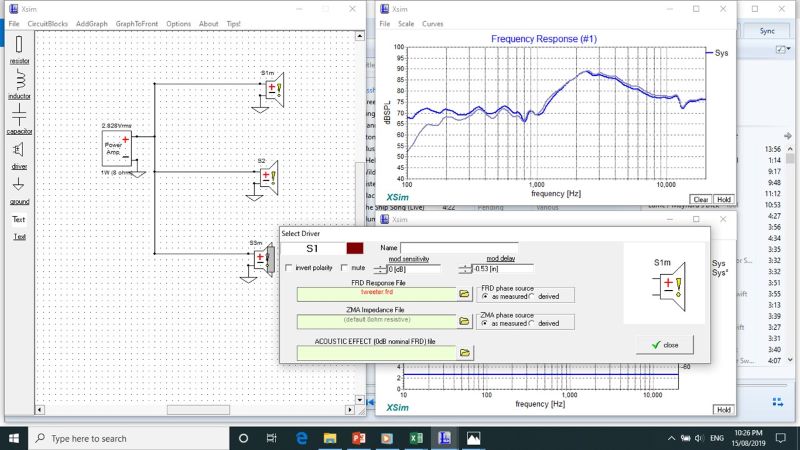Click the dark red driver color swatch
This screenshot has width=800, height=450.
click(x=355, y=248)
